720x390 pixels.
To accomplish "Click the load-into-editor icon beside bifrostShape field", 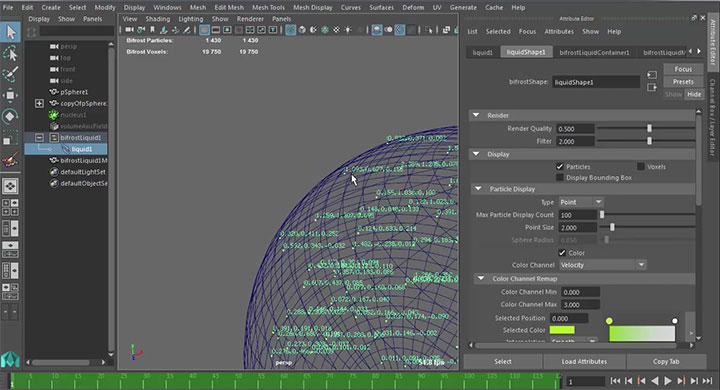I will (652, 75).
